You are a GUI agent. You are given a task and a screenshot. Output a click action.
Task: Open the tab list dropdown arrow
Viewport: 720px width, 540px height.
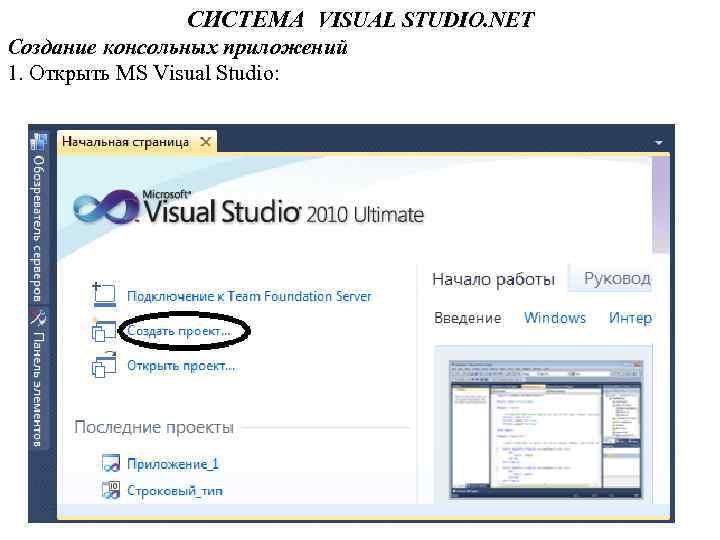point(659,143)
